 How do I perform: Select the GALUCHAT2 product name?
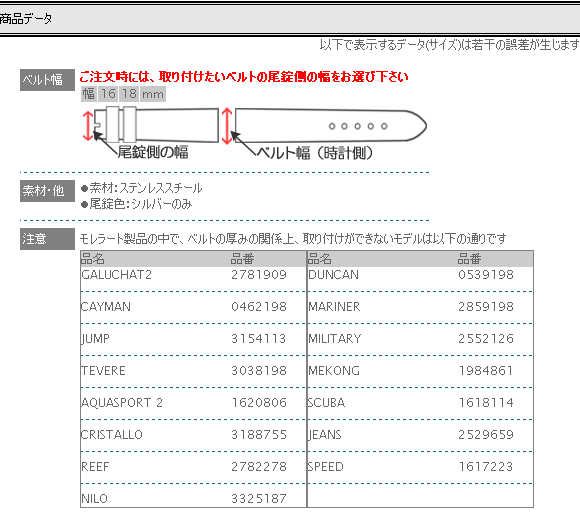point(117,275)
